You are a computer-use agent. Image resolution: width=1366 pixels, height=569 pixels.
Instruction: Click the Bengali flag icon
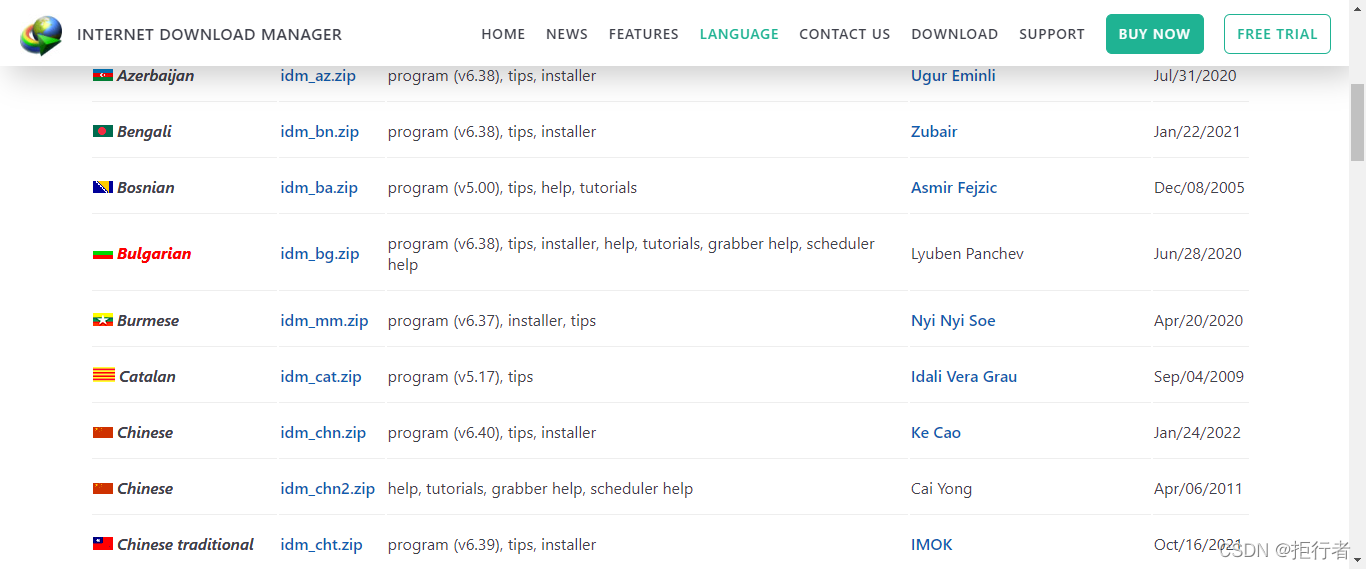tap(103, 131)
